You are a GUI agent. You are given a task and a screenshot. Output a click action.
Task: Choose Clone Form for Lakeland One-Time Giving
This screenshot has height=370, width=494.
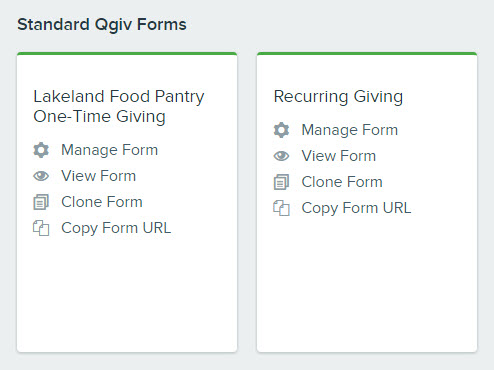tap(102, 202)
